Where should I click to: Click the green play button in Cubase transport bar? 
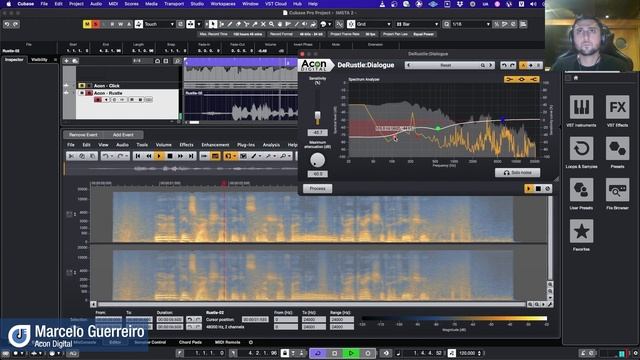[x=351, y=353]
